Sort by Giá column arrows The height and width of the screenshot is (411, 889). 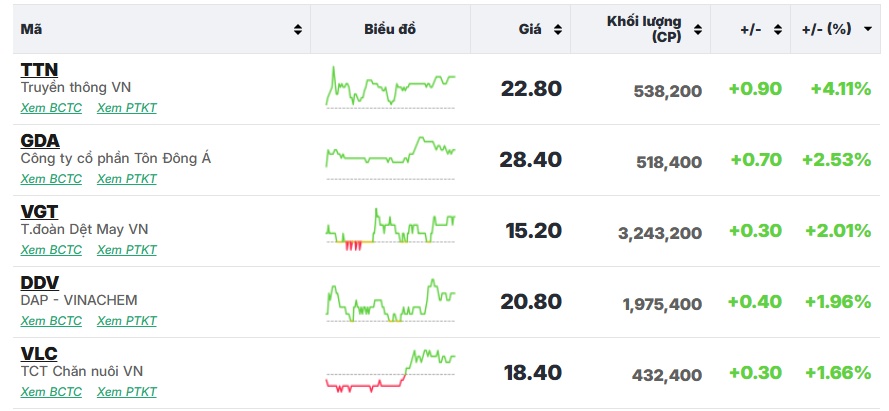tap(558, 30)
